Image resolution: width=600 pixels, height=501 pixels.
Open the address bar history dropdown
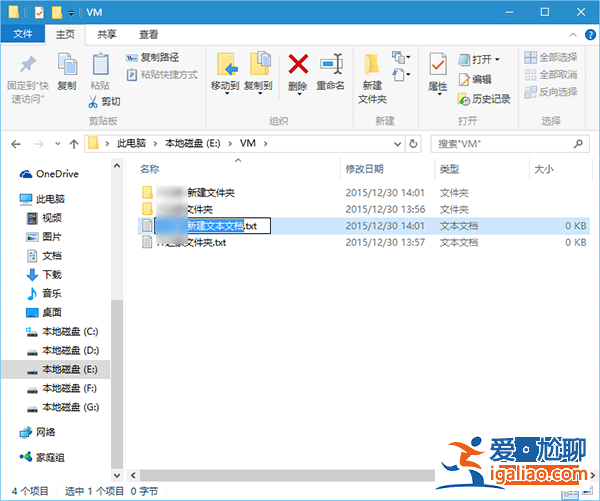point(398,144)
